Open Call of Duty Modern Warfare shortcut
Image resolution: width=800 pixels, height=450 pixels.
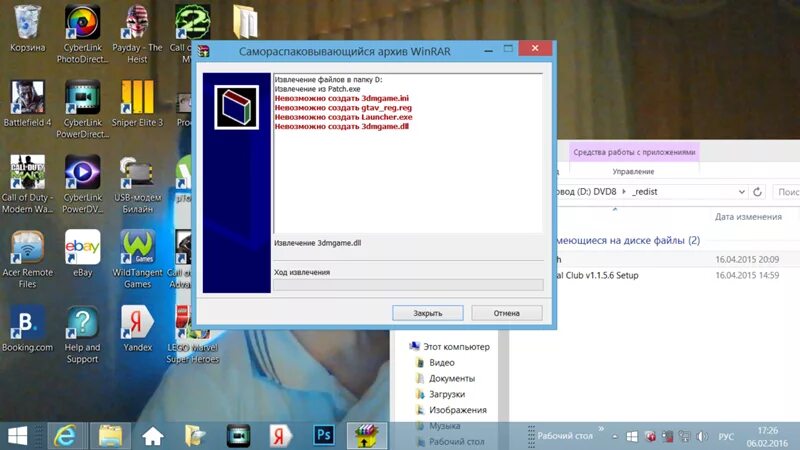click(27, 184)
